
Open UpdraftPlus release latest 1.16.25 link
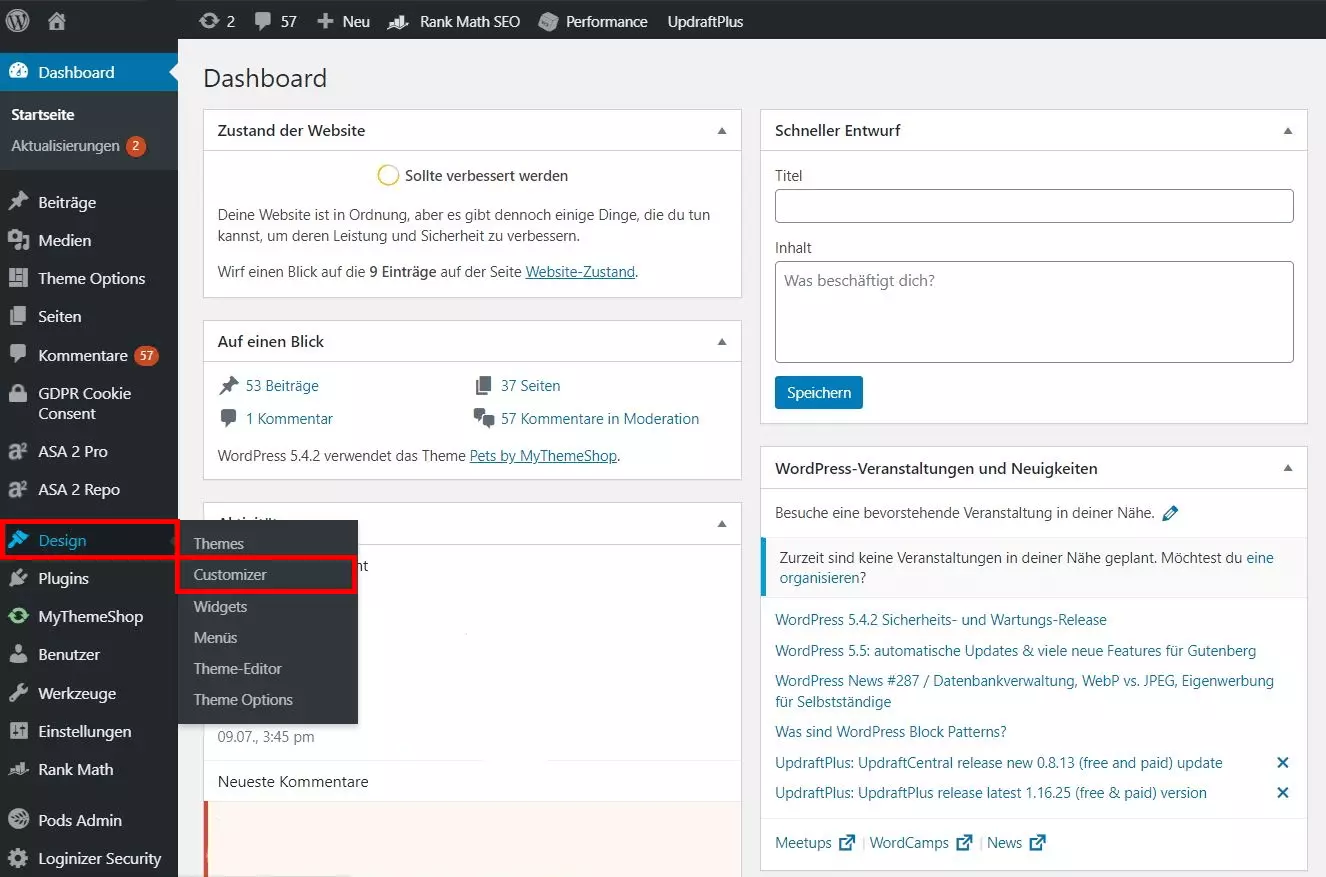991,793
